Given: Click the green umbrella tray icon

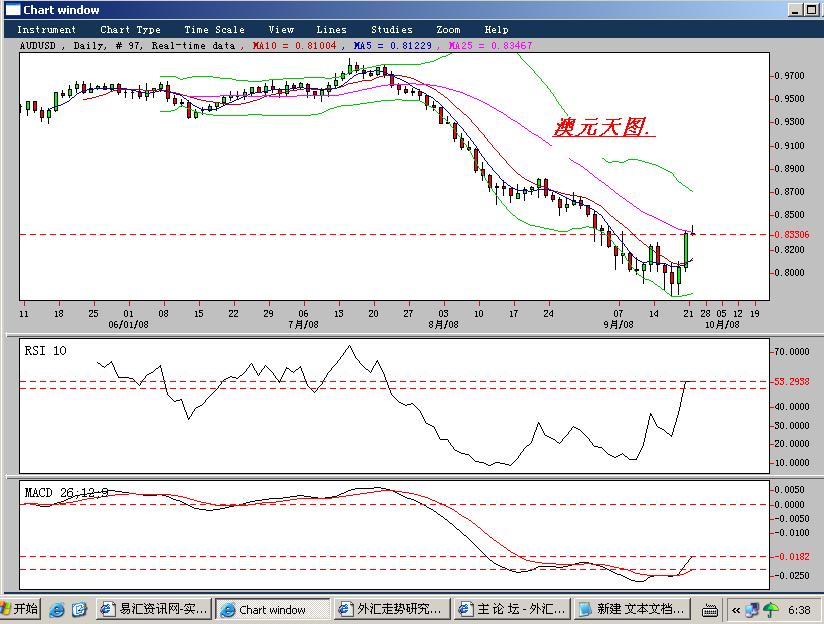Looking at the screenshot, I should point(771,610).
